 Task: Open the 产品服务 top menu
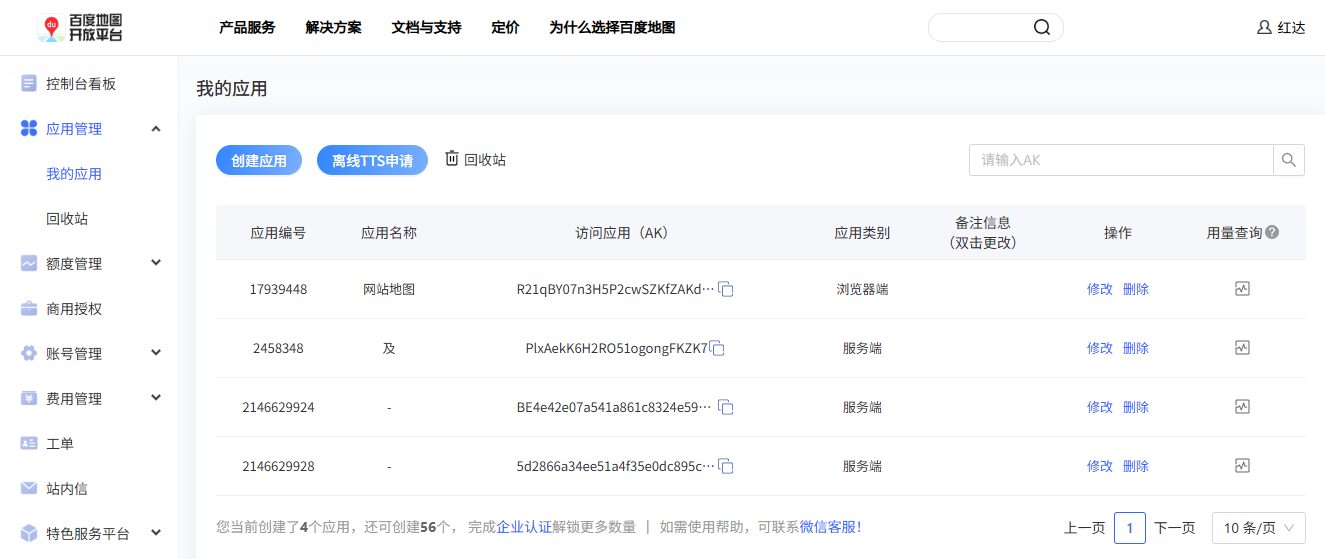point(247,28)
